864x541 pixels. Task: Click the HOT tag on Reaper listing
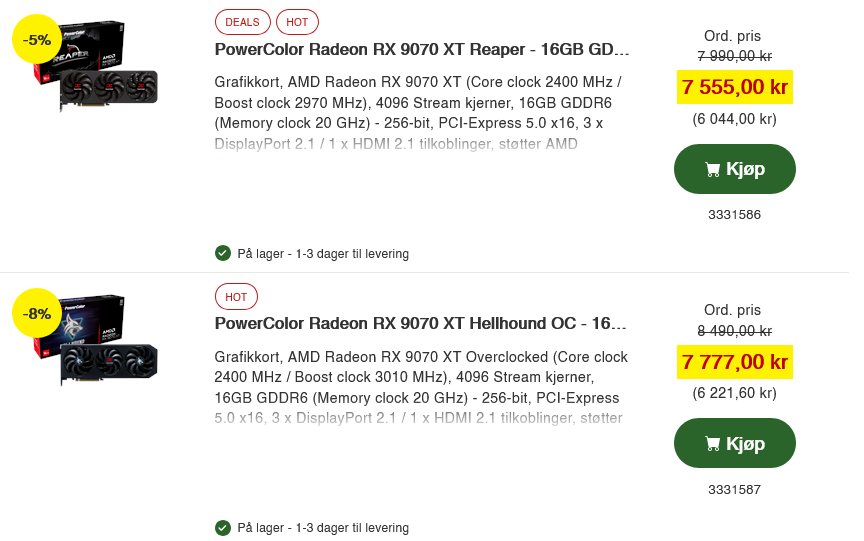click(297, 22)
